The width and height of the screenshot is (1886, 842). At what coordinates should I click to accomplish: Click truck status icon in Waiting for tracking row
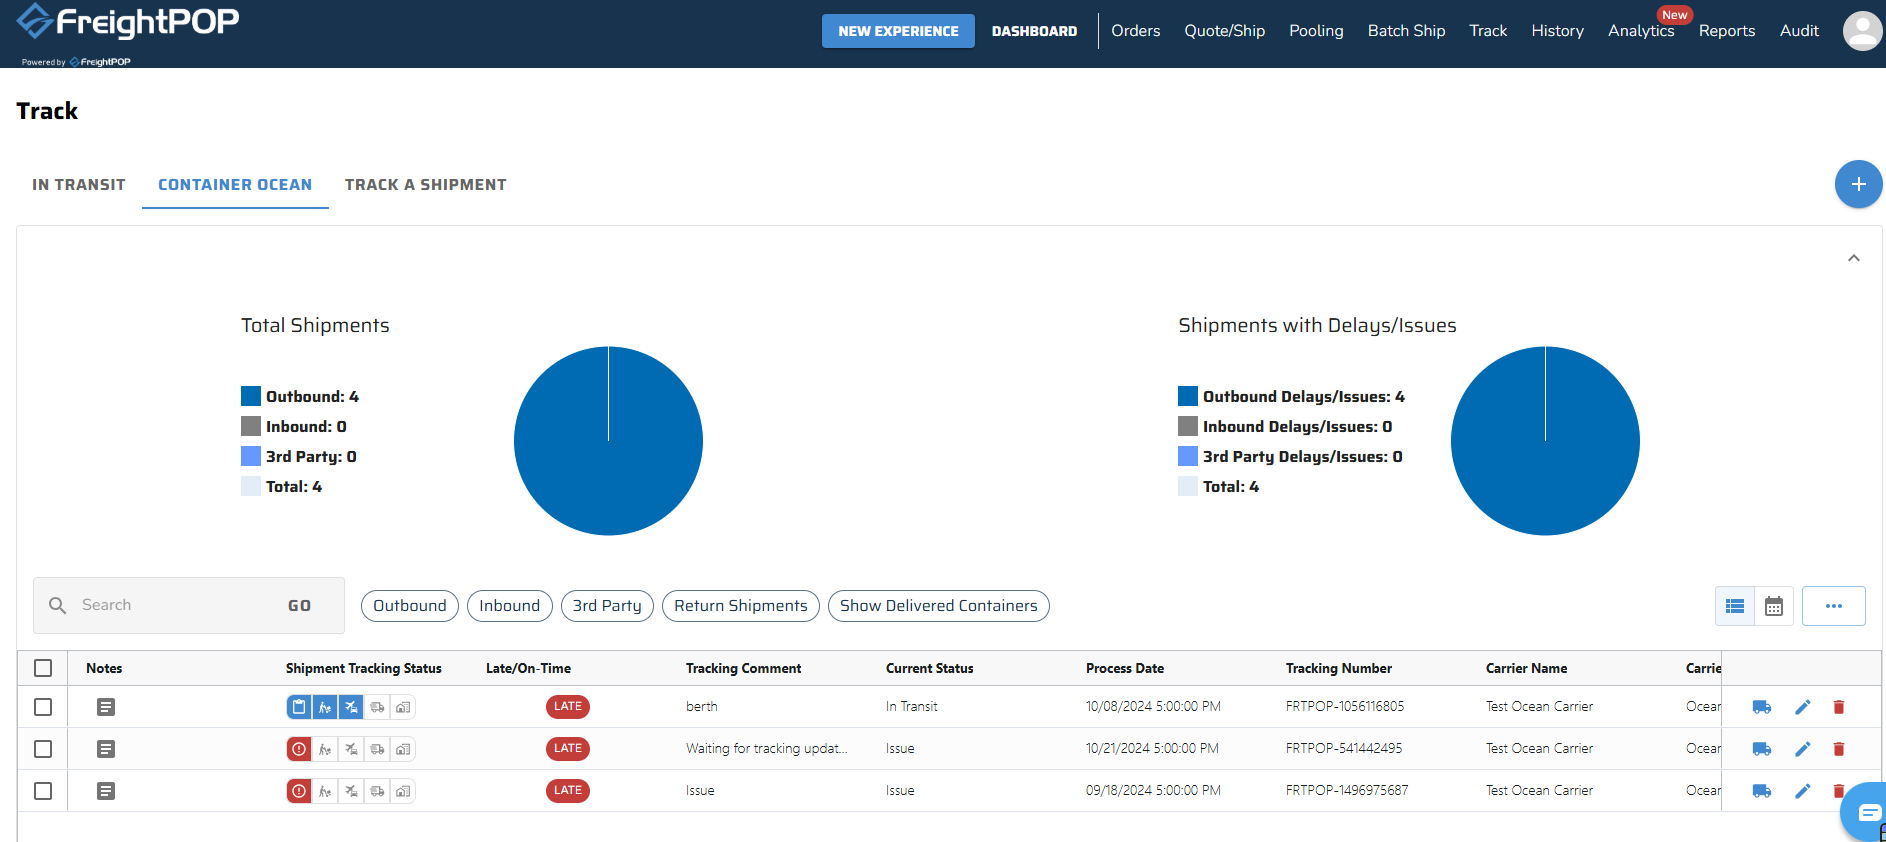pyautogui.click(x=377, y=749)
